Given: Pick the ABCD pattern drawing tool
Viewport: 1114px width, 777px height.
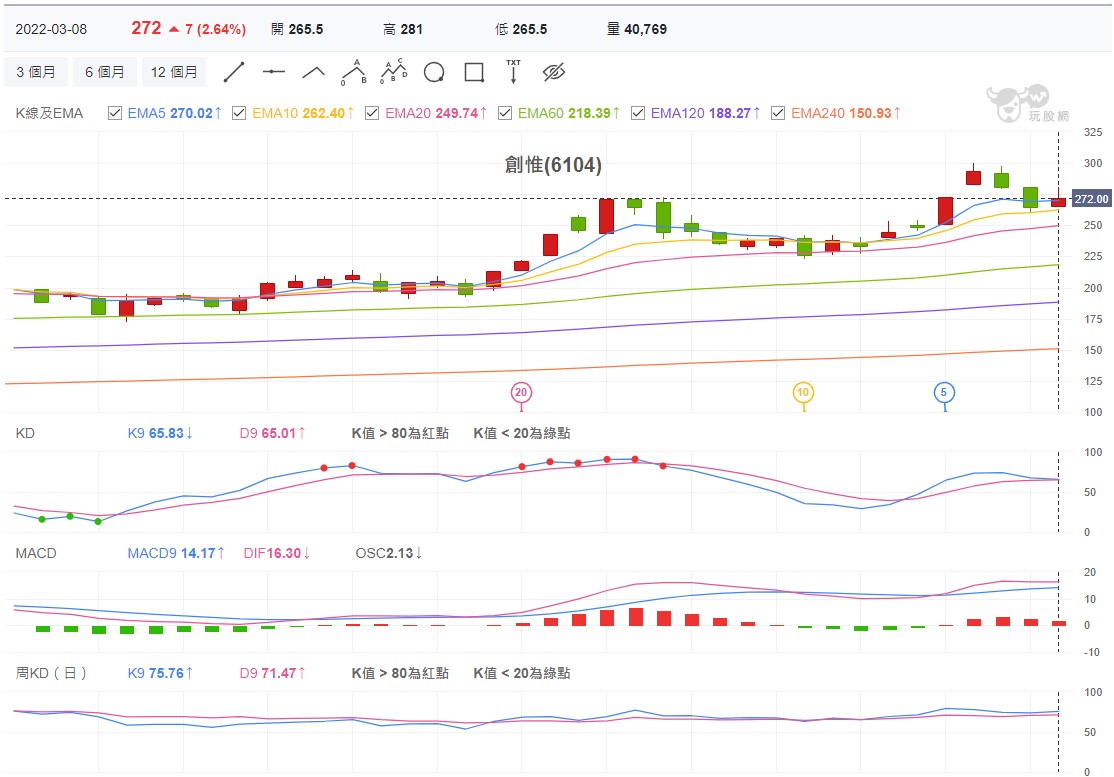Looking at the screenshot, I should (394, 72).
